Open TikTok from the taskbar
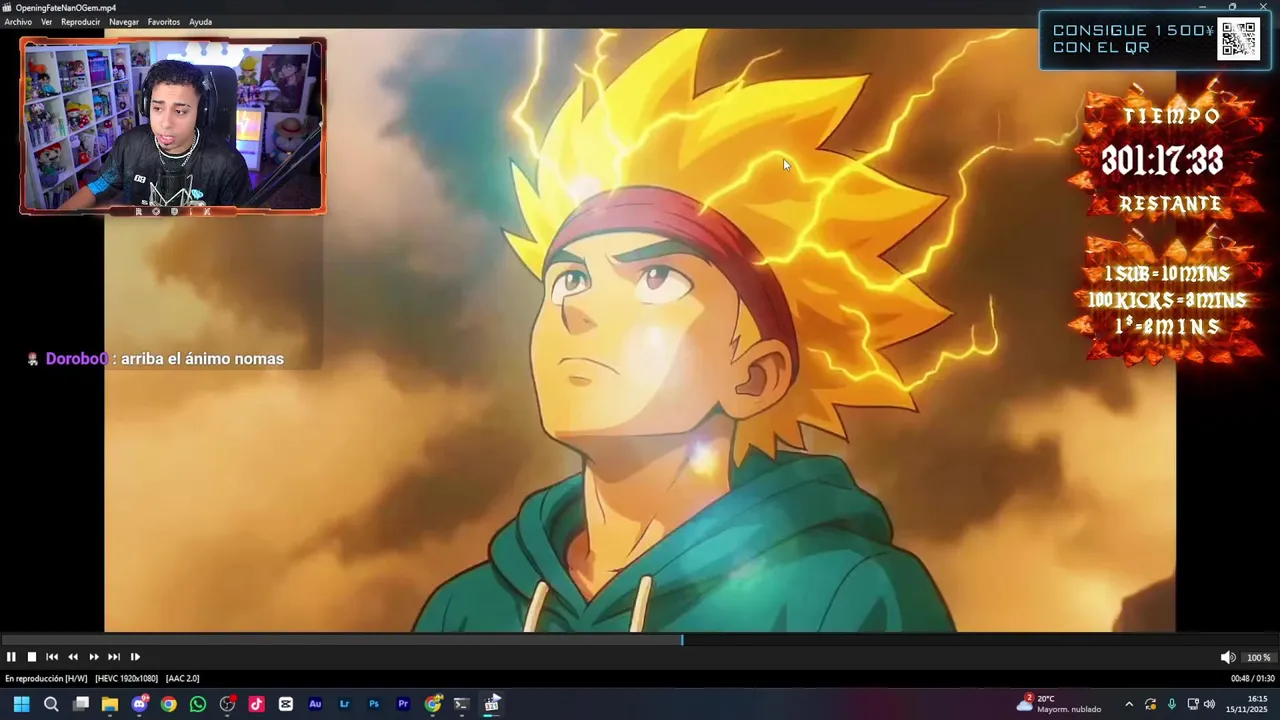This screenshot has height=720, width=1280. point(257,704)
